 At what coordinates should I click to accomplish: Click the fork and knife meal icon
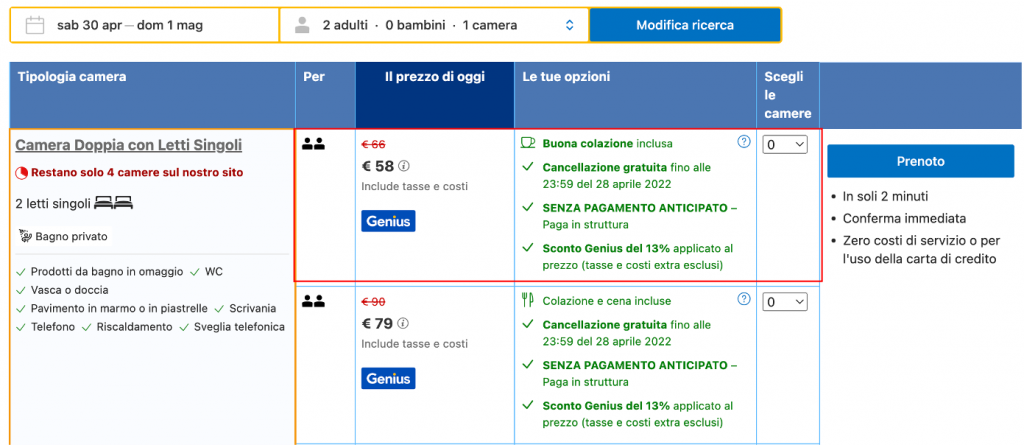[529, 300]
